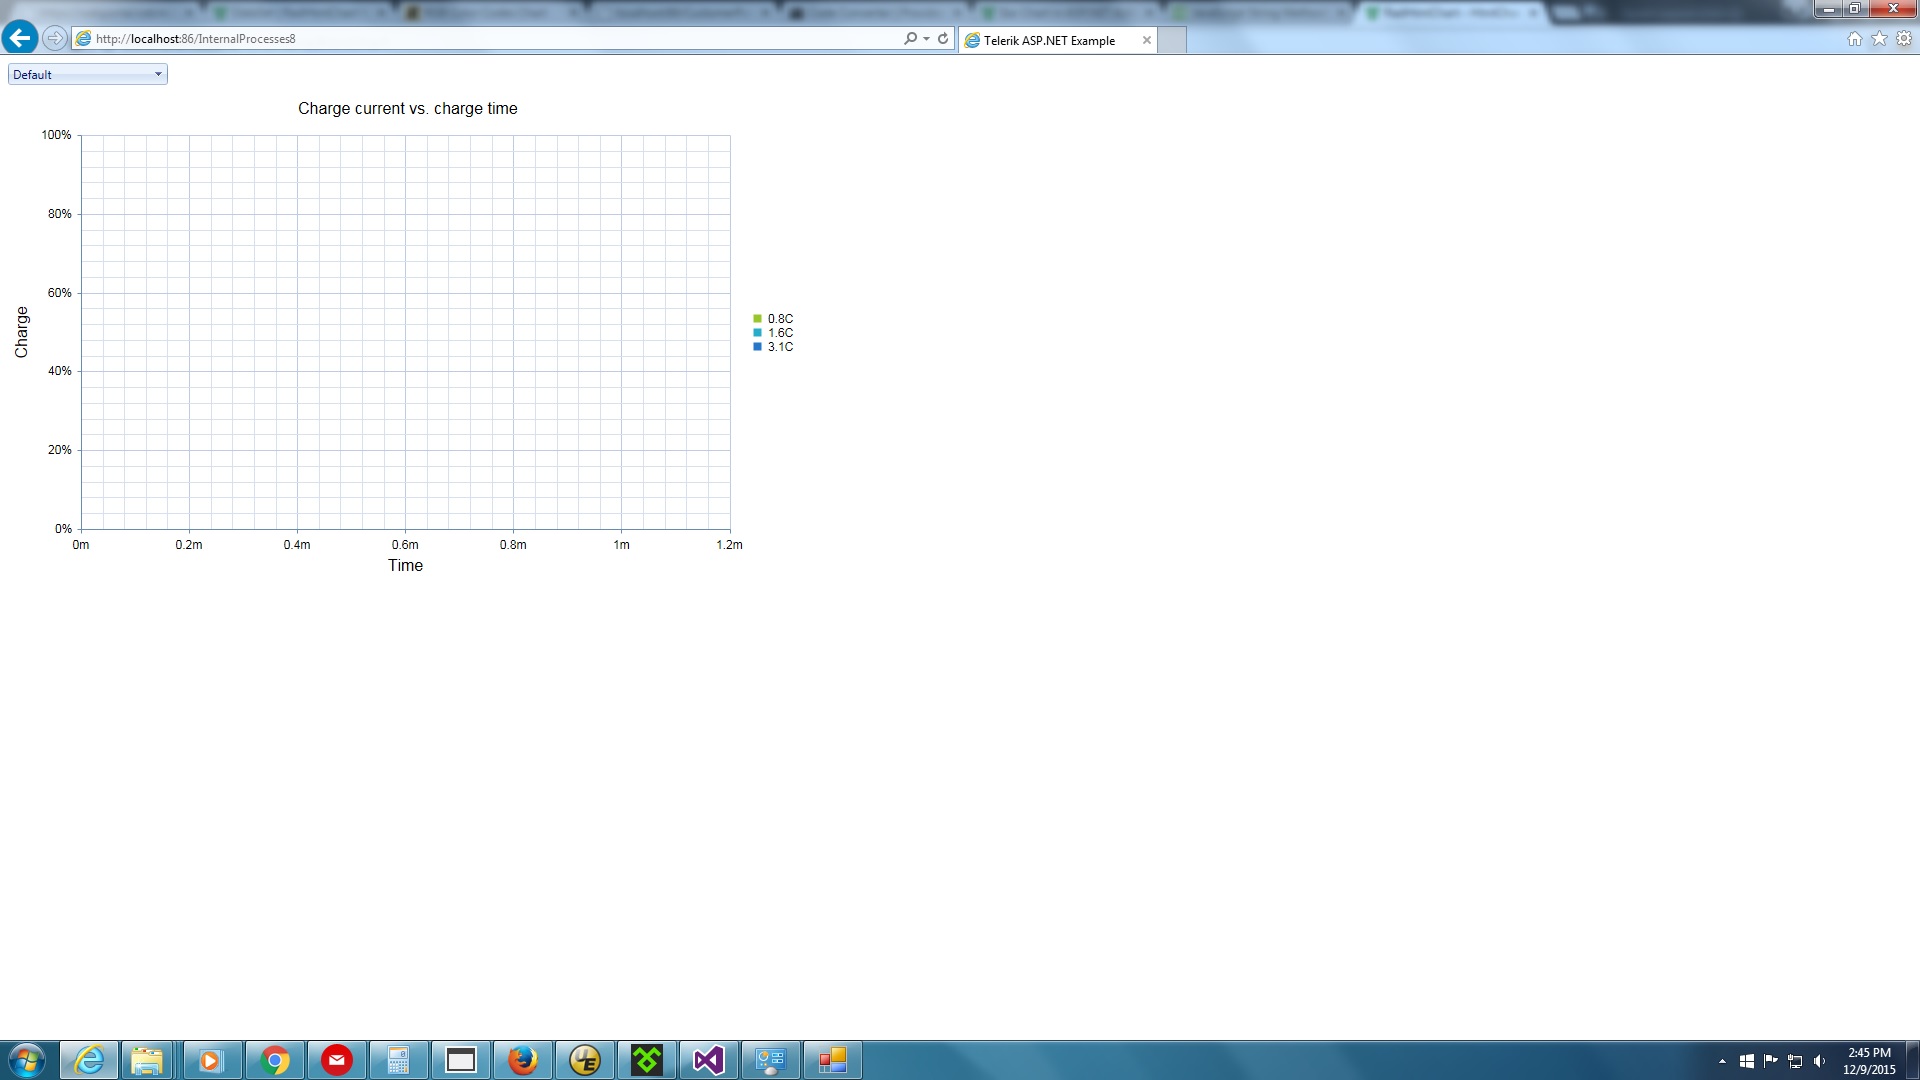Viewport: 1920px width, 1080px height.
Task: Open the IE Home page icon
Action: [x=1854, y=38]
